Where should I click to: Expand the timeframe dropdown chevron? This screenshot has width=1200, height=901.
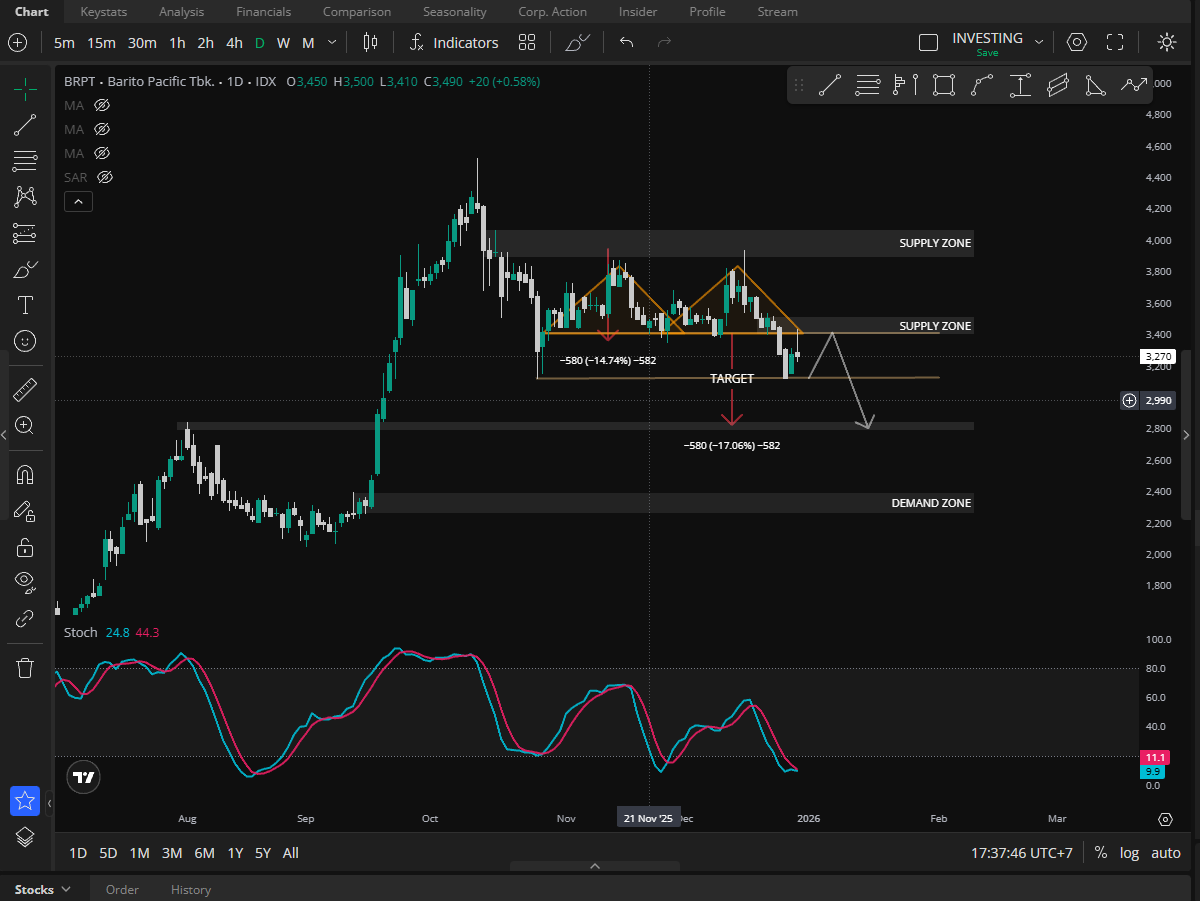(332, 42)
